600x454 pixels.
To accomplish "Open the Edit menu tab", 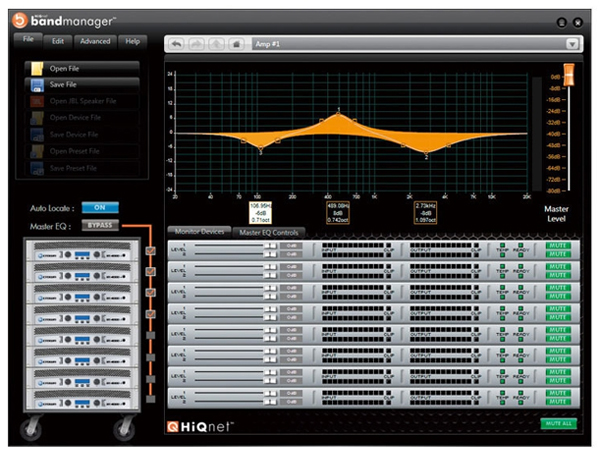I will (x=58, y=41).
